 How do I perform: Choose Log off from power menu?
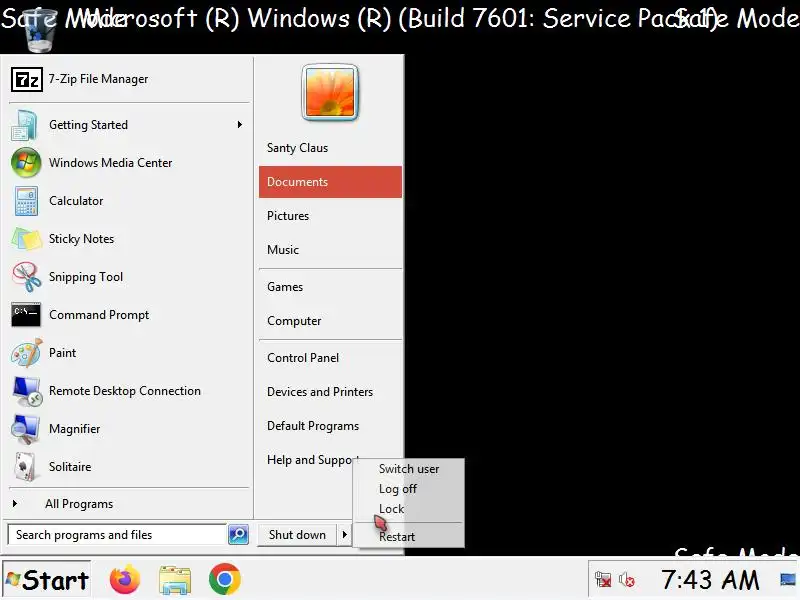point(398,489)
